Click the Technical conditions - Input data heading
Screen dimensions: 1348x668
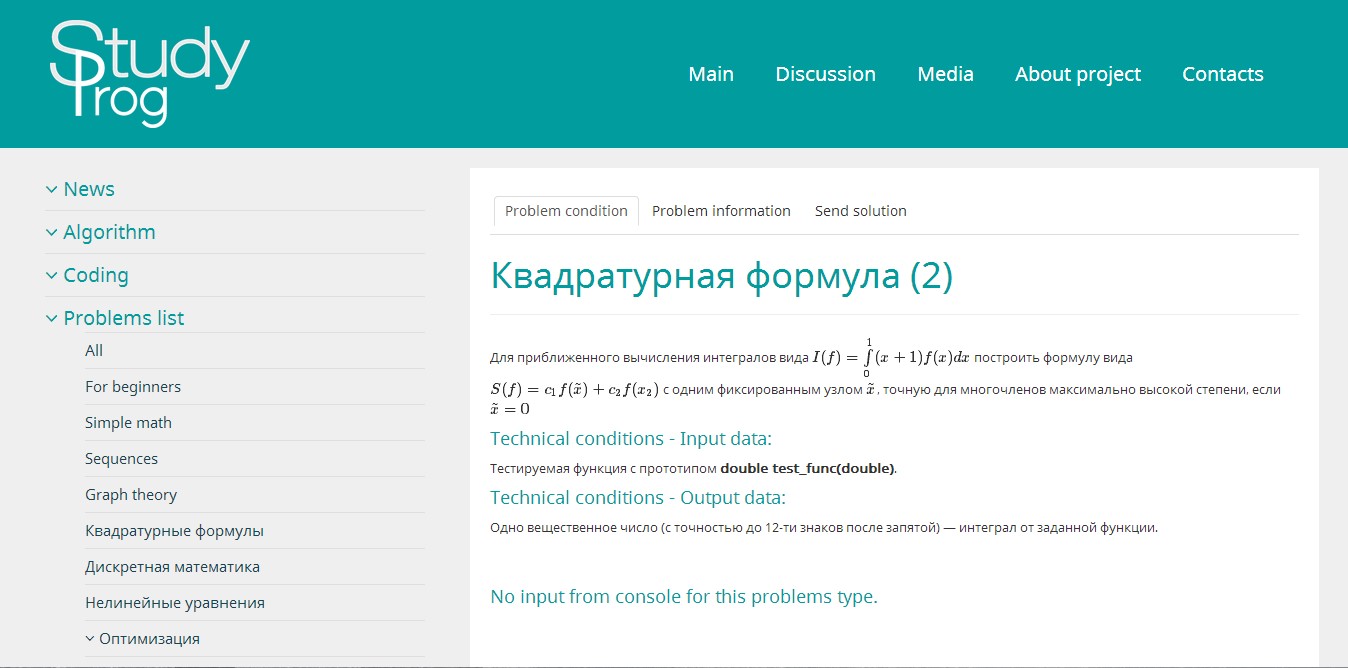[631, 439]
